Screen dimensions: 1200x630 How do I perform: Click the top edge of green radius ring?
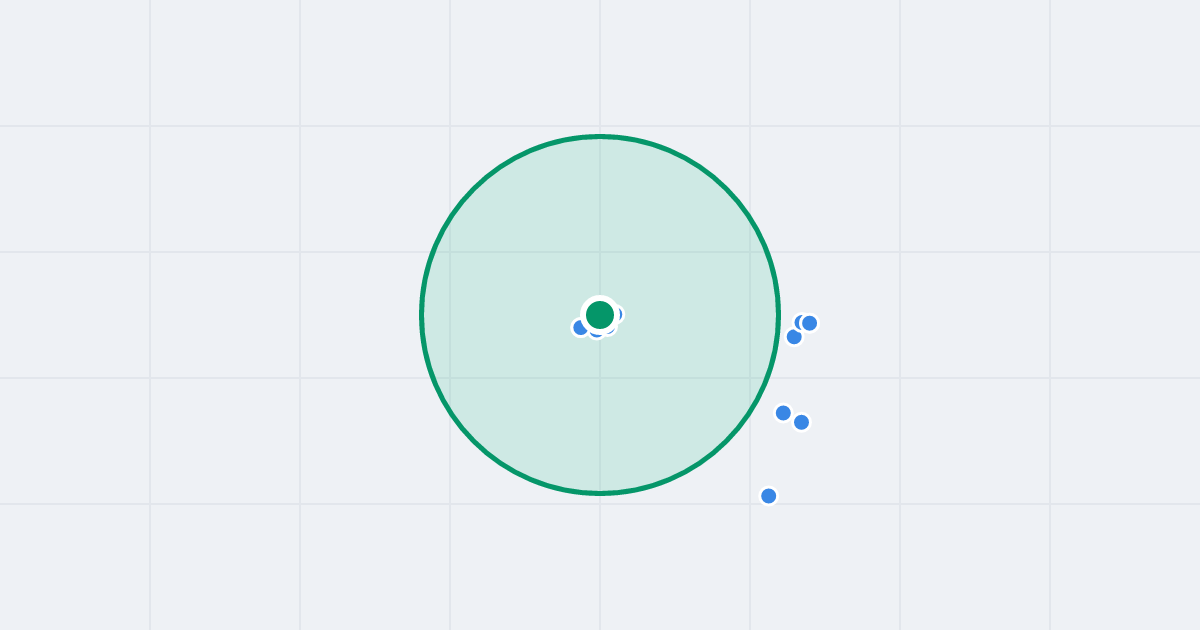click(600, 136)
